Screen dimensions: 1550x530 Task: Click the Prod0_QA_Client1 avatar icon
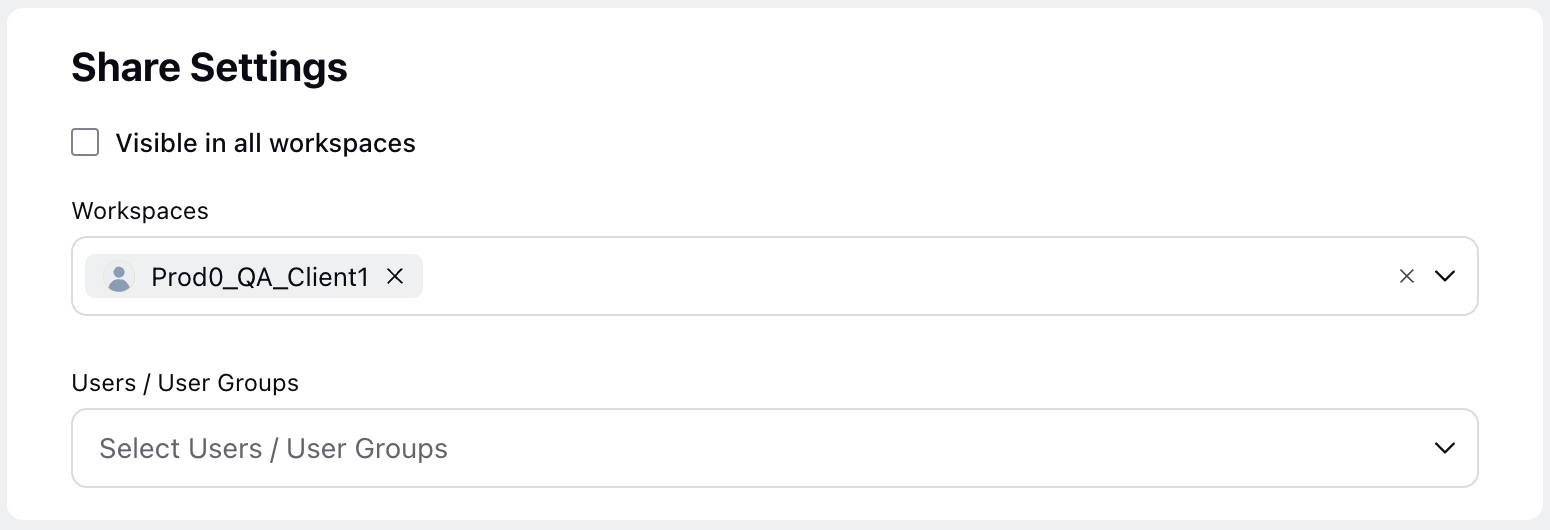119,277
